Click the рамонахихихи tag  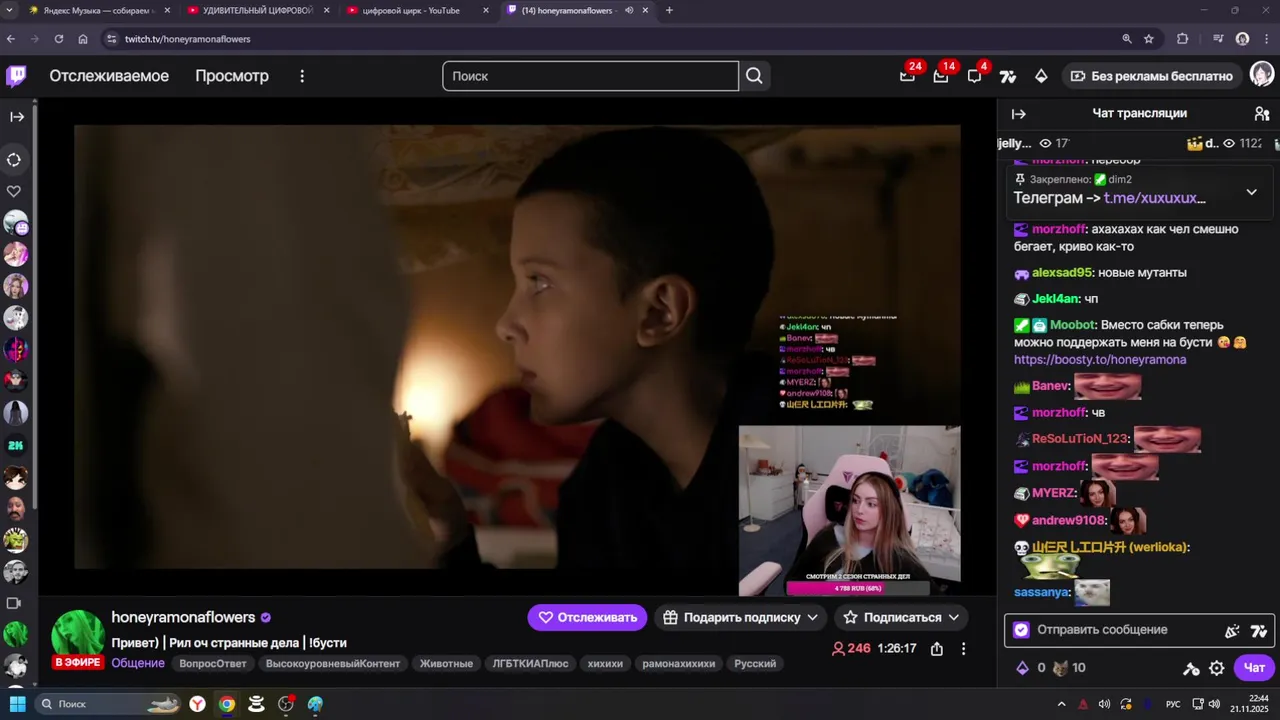tap(679, 664)
